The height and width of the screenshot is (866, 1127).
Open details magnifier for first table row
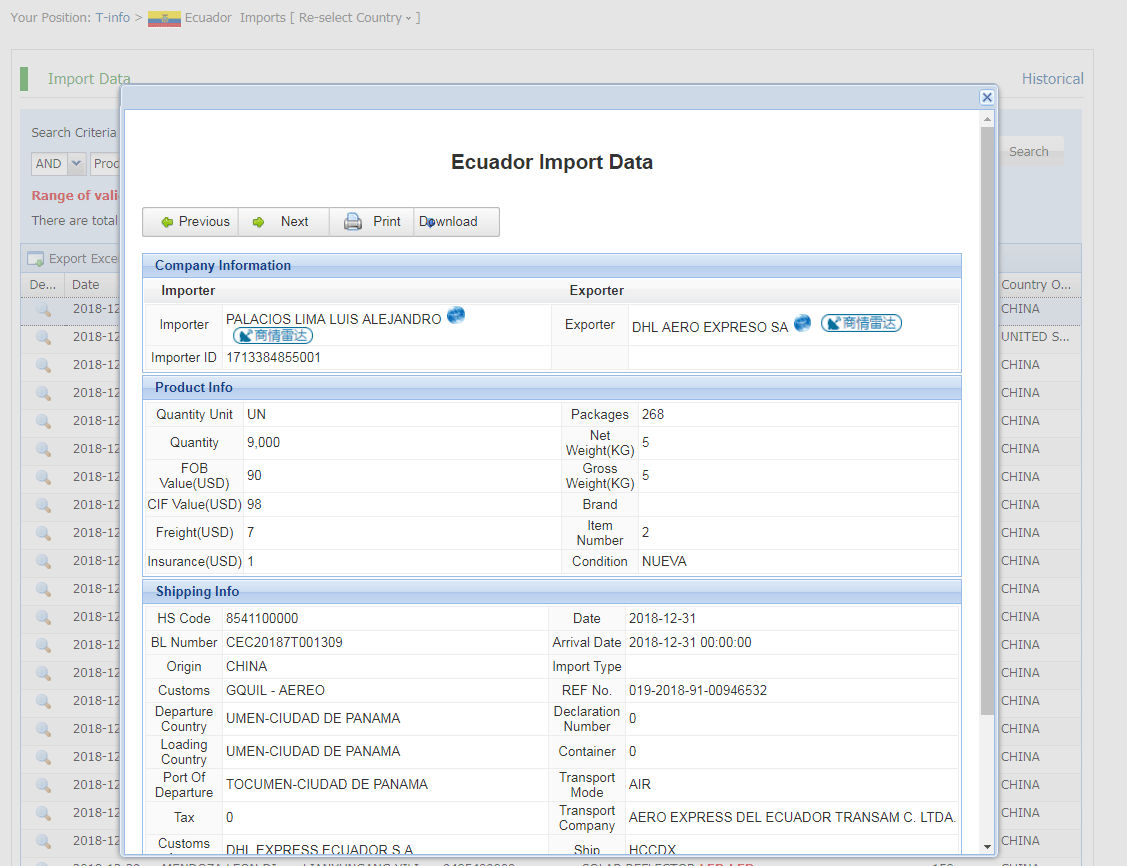(43, 309)
